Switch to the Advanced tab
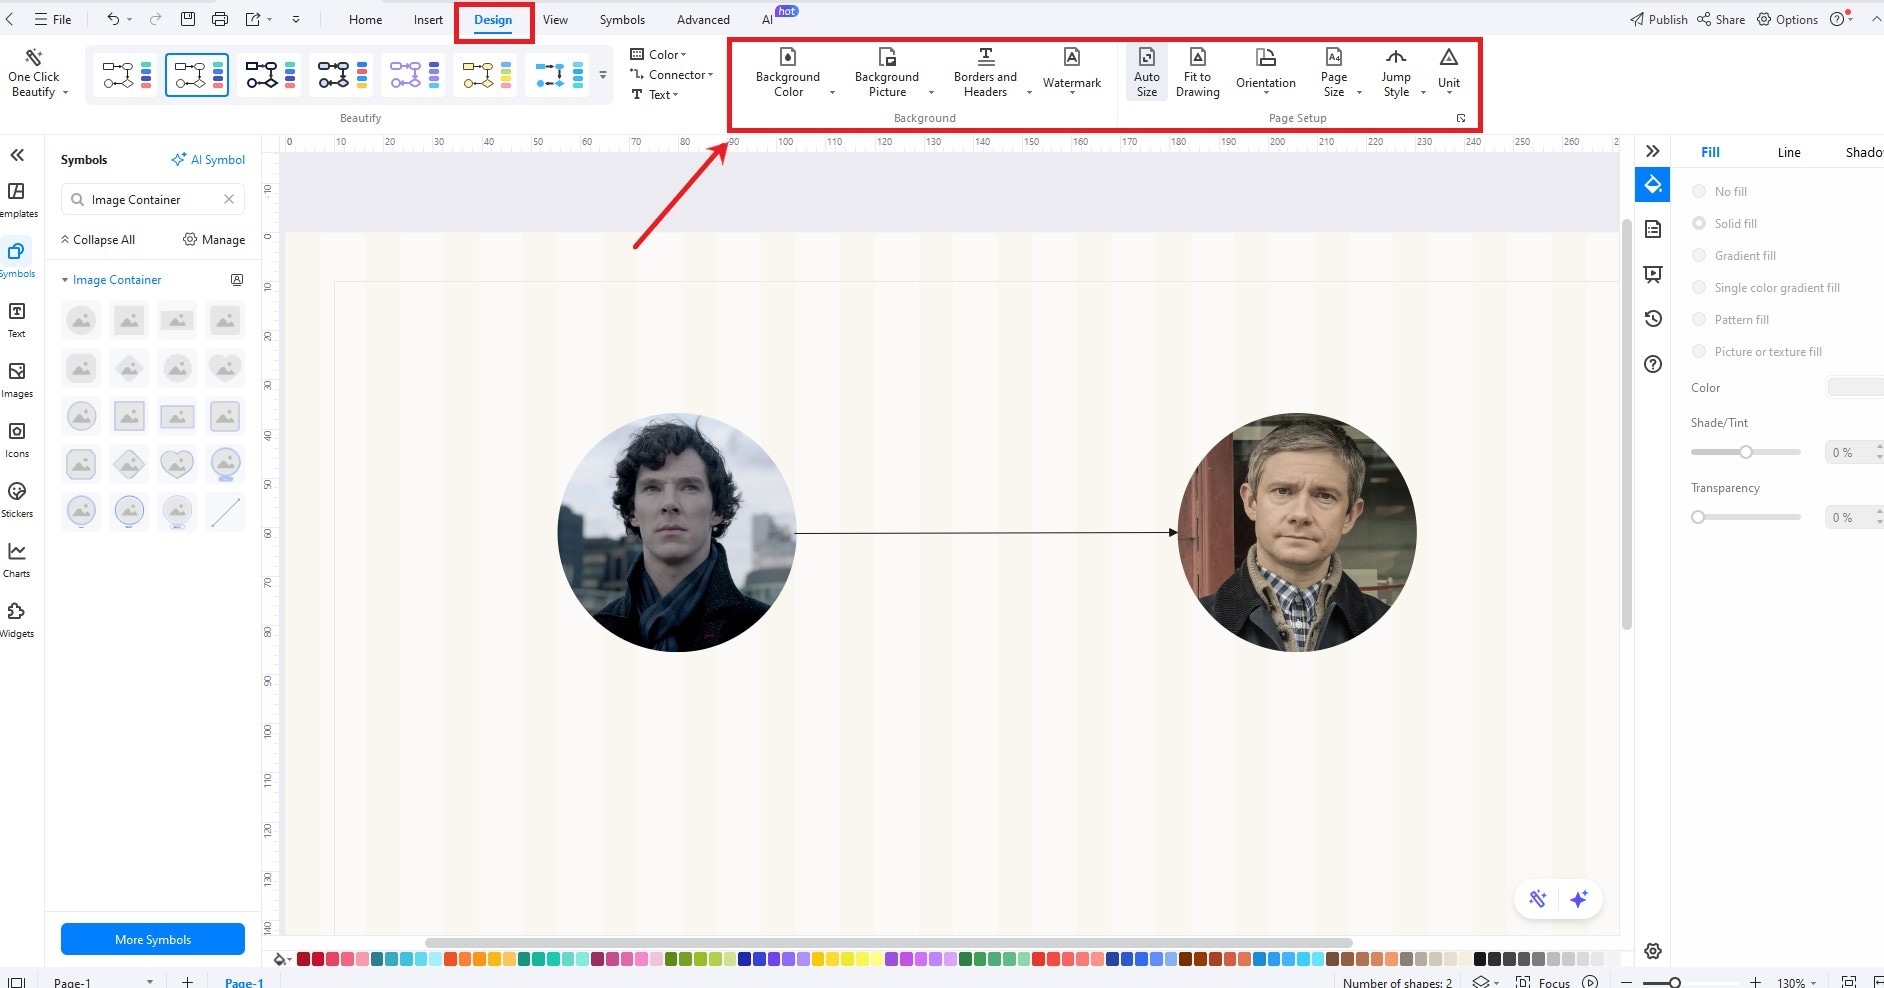The height and width of the screenshot is (988, 1884). point(703,19)
